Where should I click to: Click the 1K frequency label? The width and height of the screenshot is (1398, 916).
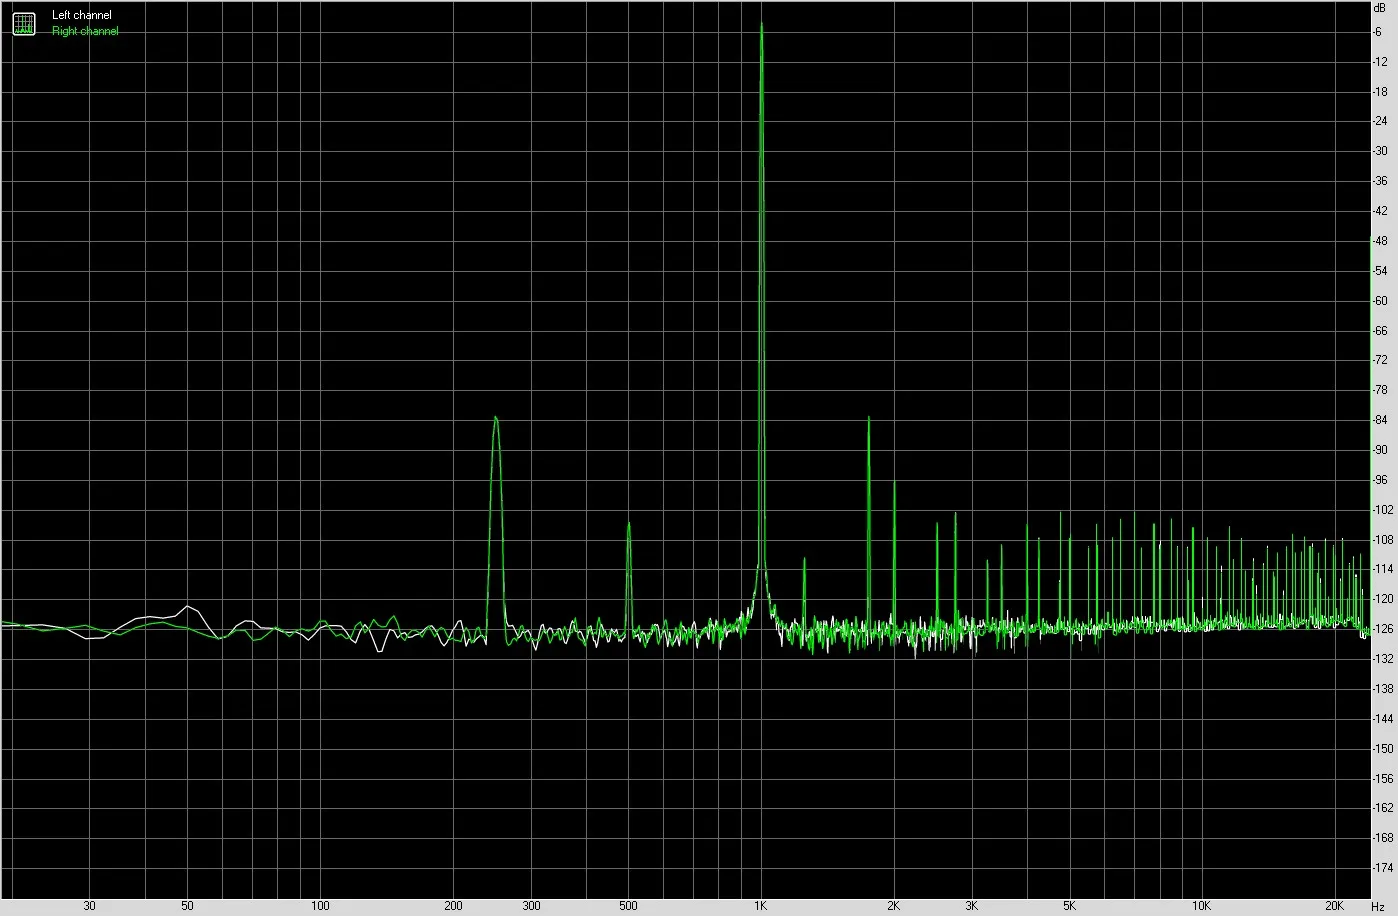(x=761, y=906)
